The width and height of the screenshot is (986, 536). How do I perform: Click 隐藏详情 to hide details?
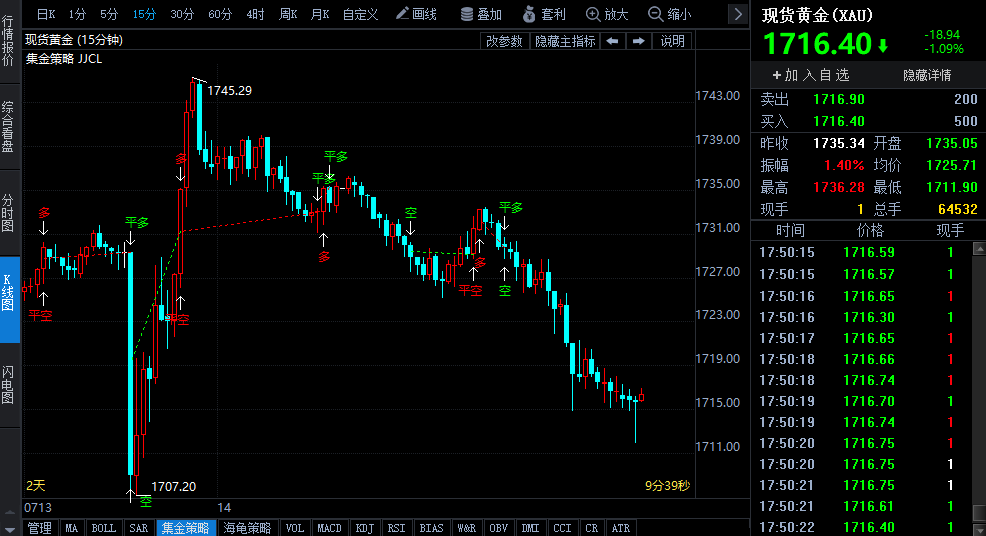click(927, 75)
